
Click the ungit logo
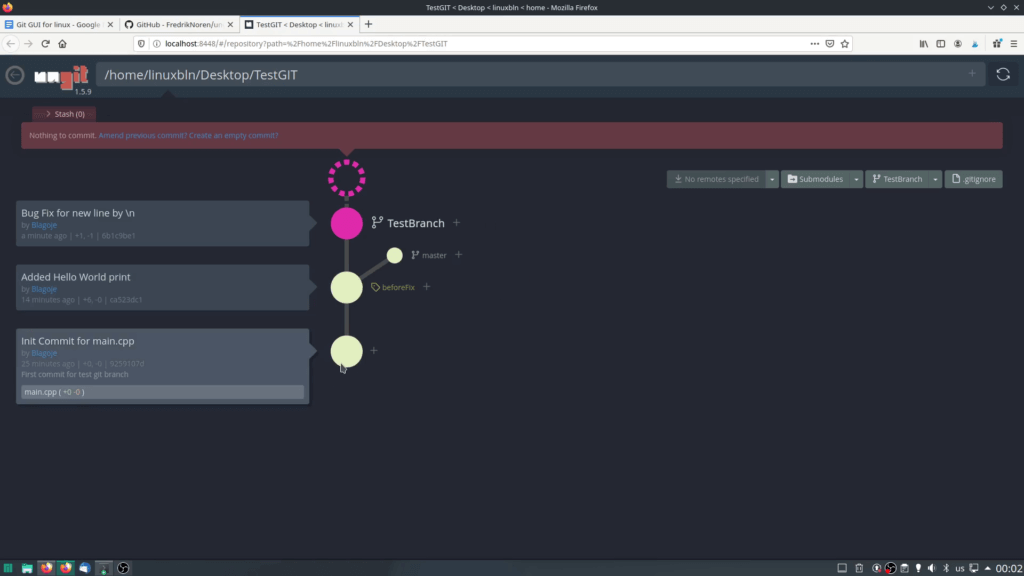(61, 76)
